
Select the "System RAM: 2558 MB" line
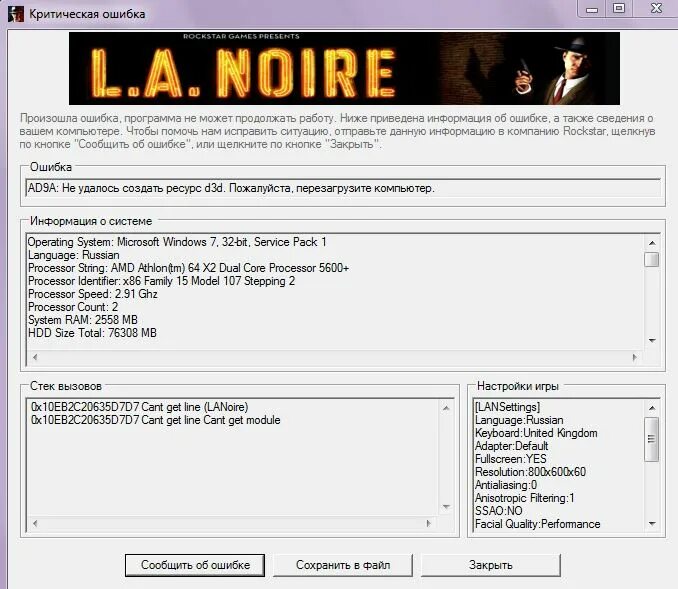click(83, 320)
